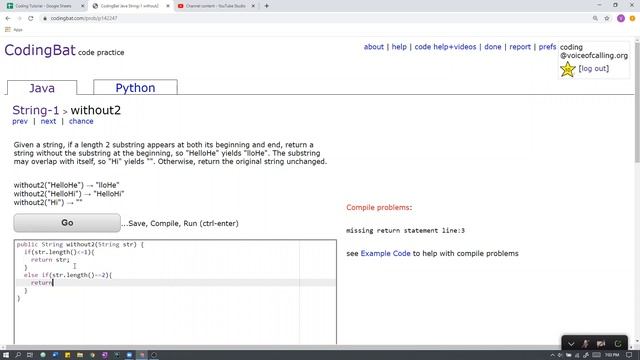Close the CodingBat without2 tab
The width and height of the screenshot is (640, 360).
click(168, 6)
